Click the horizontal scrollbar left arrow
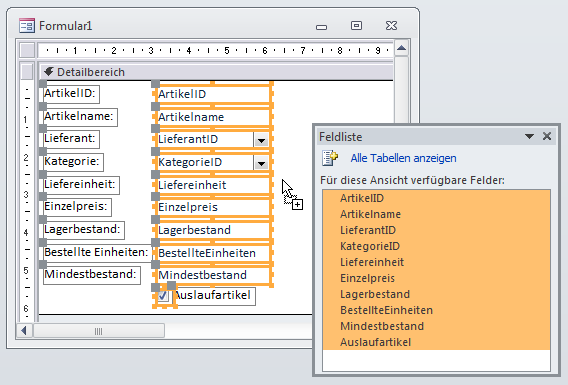This screenshot has width=568, height=385. coord(24,331)
